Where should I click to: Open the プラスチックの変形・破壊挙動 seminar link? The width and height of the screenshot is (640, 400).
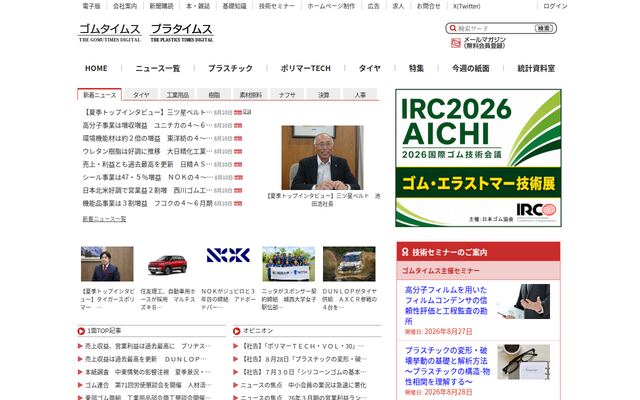447,366
